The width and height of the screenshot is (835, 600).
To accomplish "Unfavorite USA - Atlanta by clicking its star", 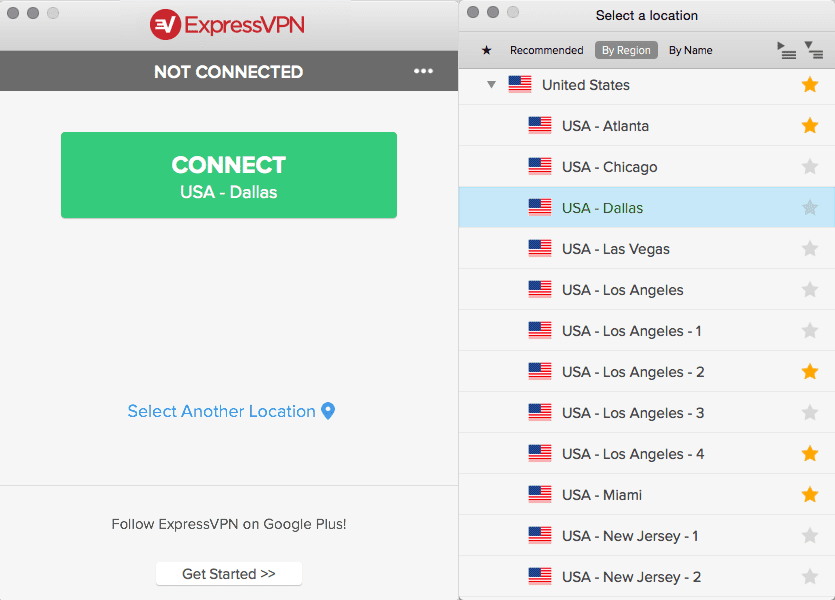I will point(810,125).
